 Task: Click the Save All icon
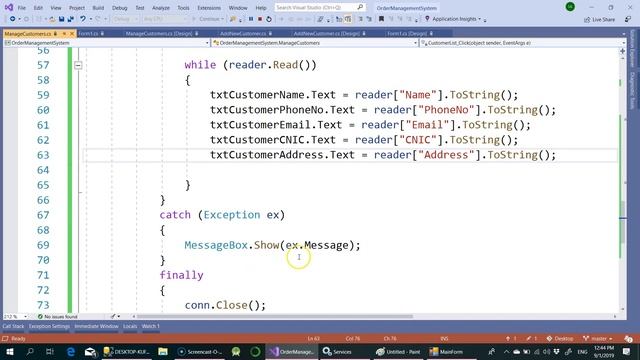tap(71, 19)
